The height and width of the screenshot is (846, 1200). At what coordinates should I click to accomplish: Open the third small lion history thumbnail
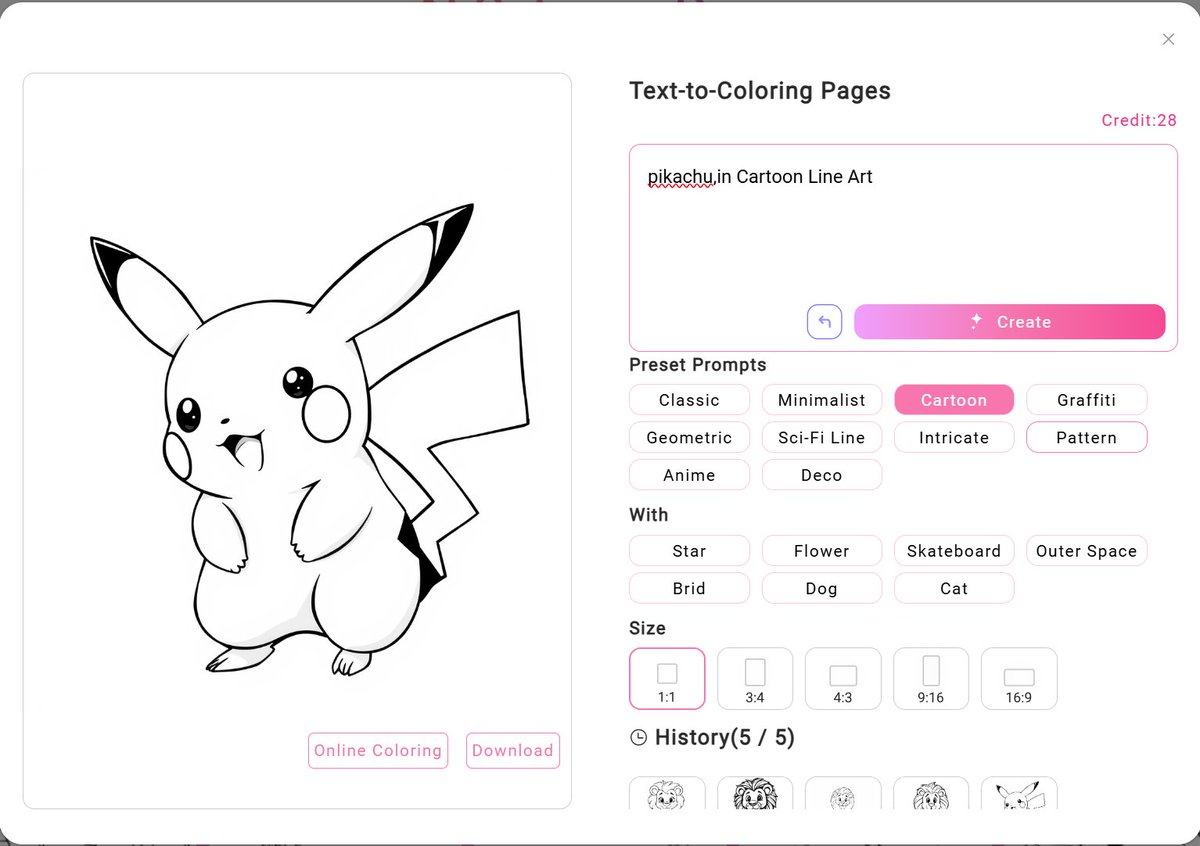tap(843, 793)
